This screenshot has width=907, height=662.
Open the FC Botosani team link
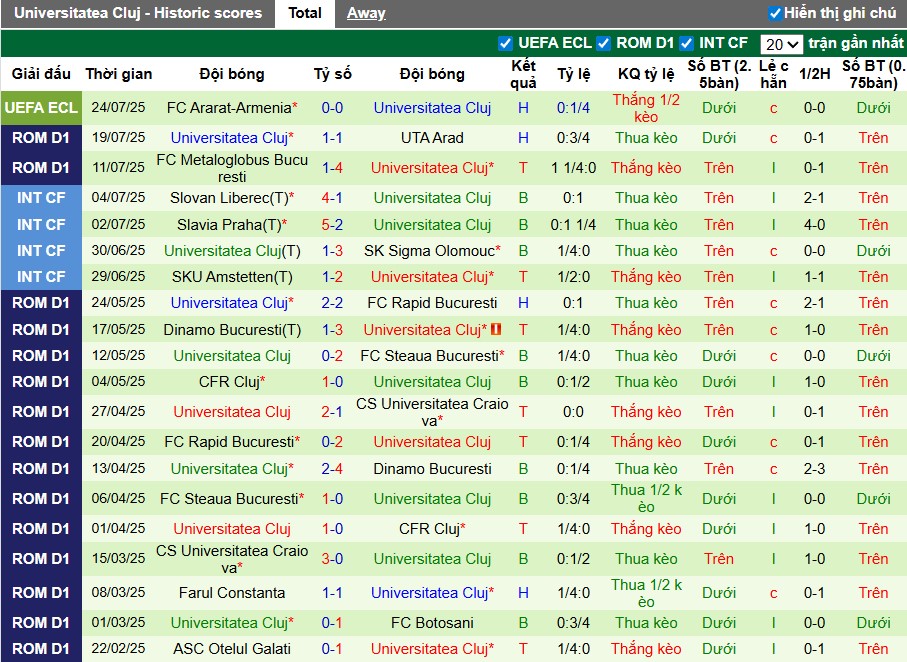432,623
